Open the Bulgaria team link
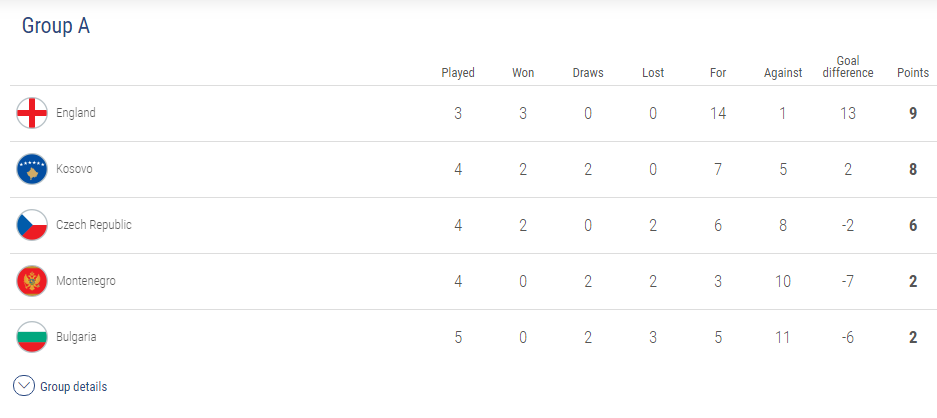 (76, 337)
